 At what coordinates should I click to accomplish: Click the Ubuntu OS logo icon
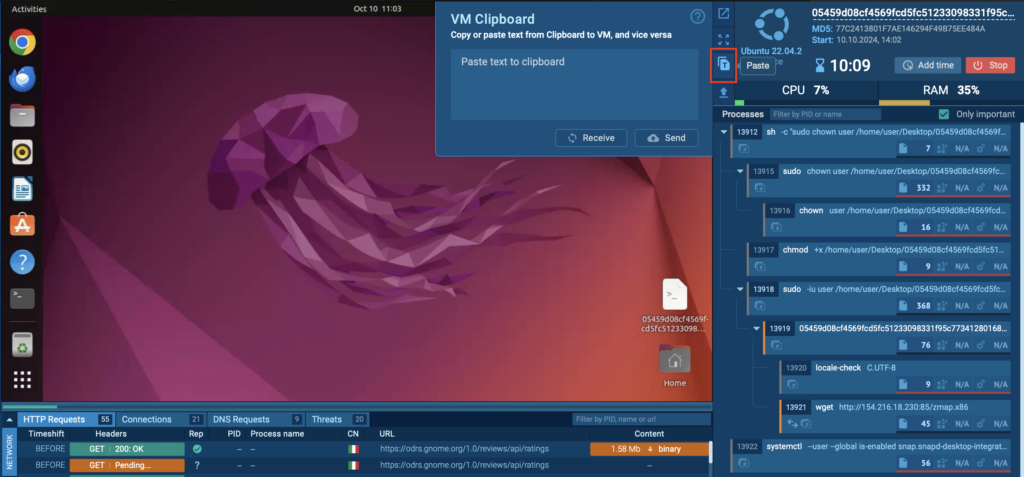tap(771, 24)
